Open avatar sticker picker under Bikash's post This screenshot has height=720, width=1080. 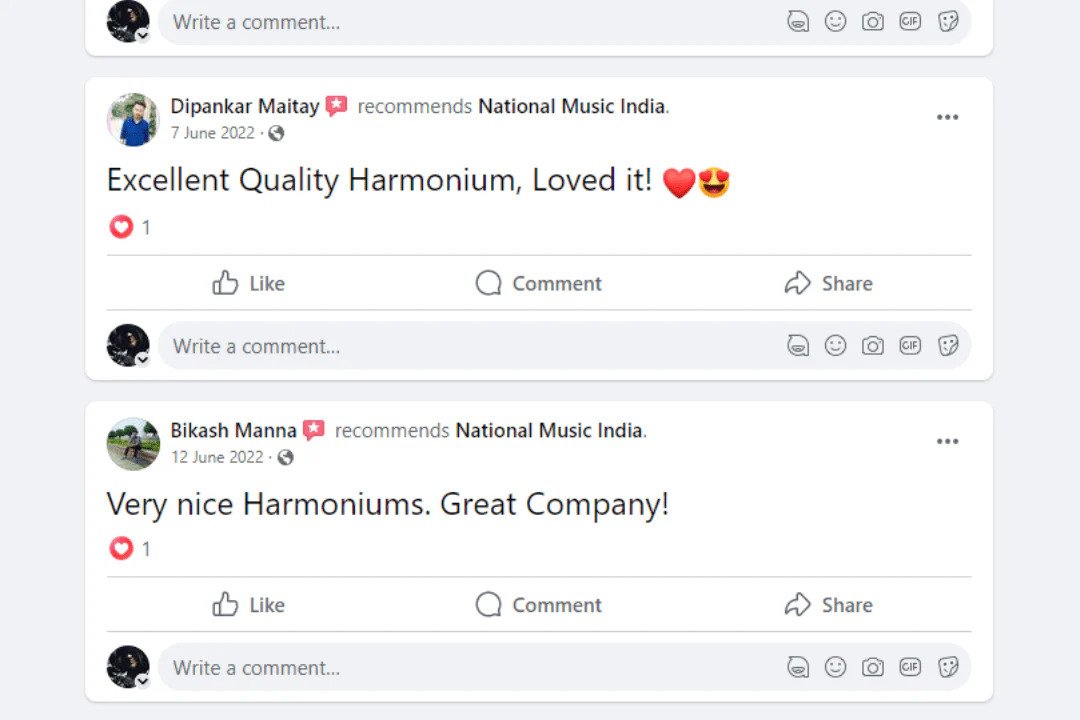[798, 667]
